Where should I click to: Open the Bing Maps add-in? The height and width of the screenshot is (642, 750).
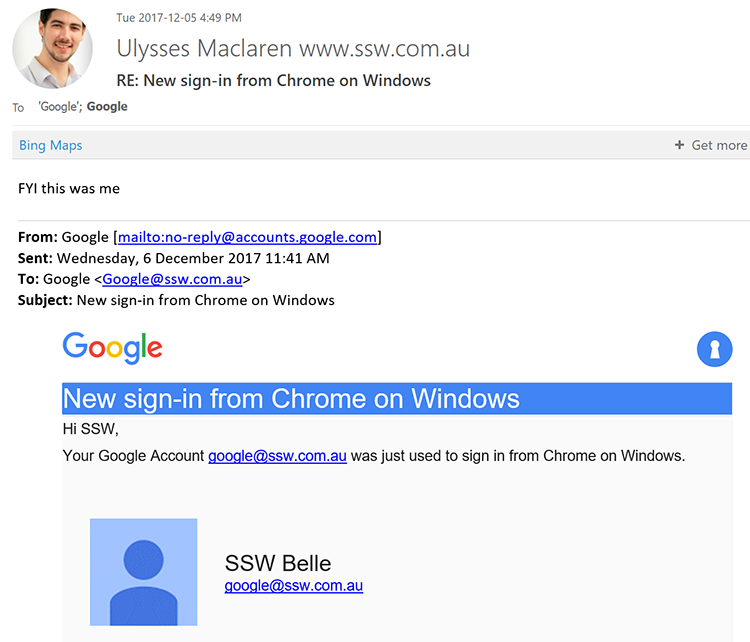click(50, 145)
